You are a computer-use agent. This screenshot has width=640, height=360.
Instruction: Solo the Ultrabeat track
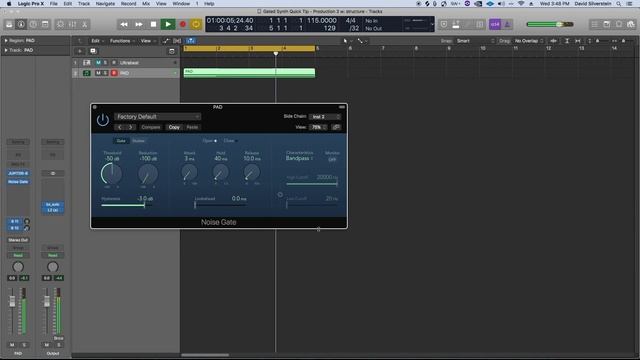pyautogui.click(x=105, y=62)
